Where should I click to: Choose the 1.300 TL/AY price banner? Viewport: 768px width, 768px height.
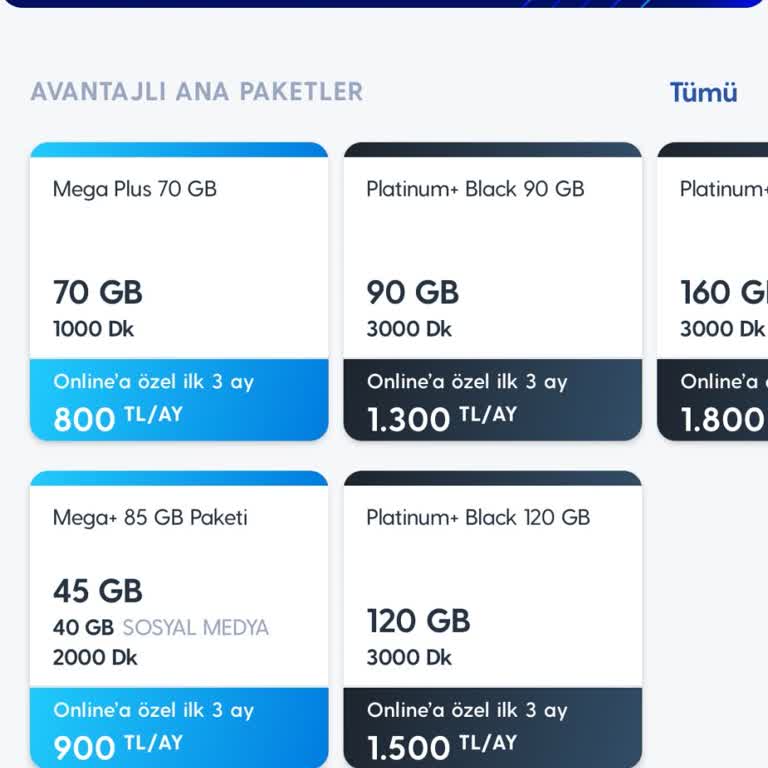493,400
